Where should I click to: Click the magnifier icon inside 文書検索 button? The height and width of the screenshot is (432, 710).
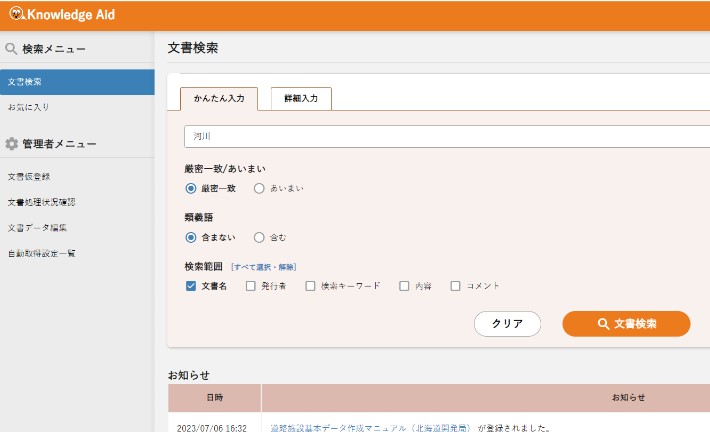603,324
